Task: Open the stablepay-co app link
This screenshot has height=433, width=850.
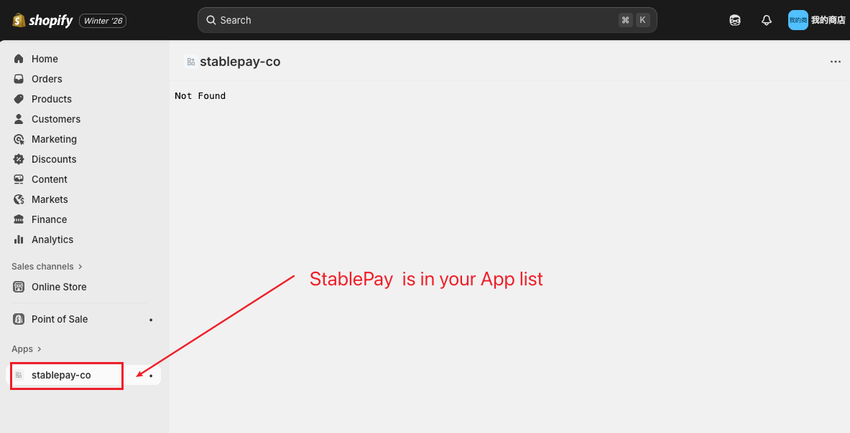Action: tap(61, 375)
